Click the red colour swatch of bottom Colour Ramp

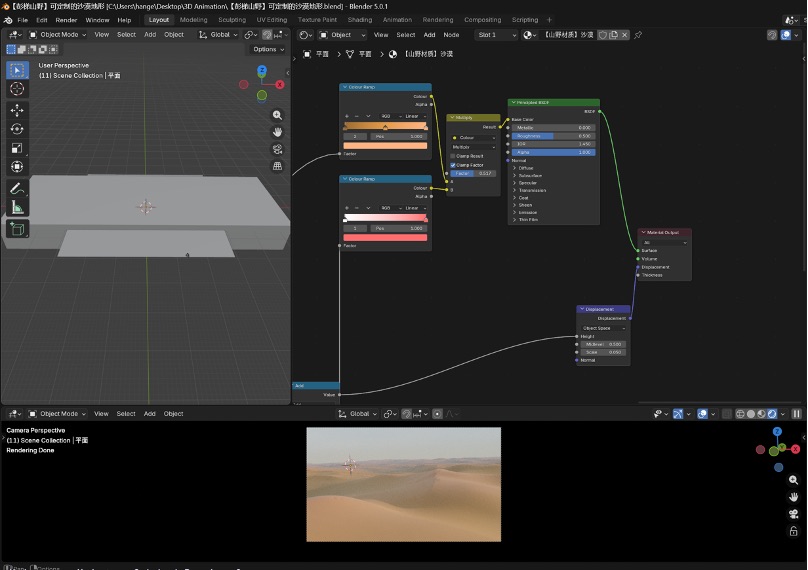385,238
